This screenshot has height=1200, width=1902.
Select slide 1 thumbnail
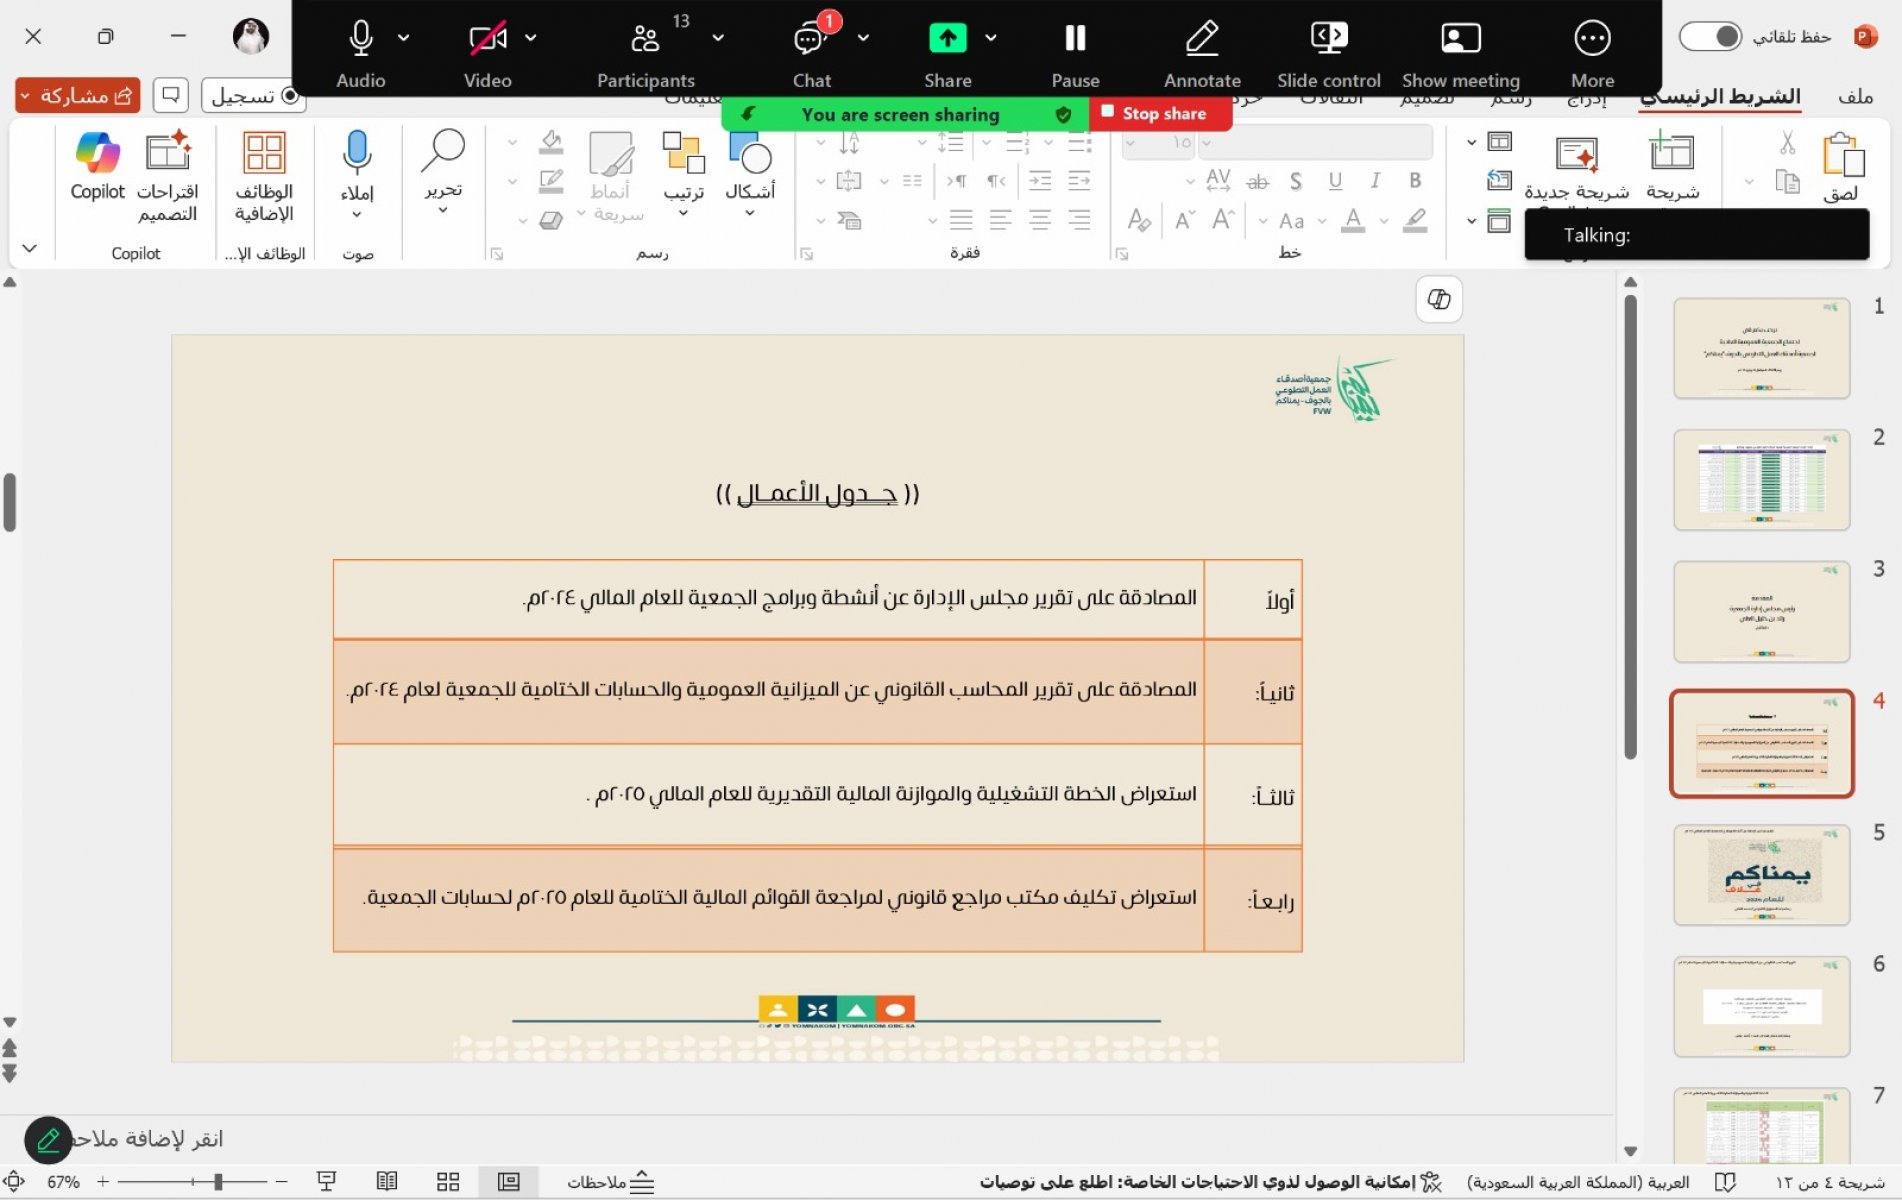coord(1761,348)
